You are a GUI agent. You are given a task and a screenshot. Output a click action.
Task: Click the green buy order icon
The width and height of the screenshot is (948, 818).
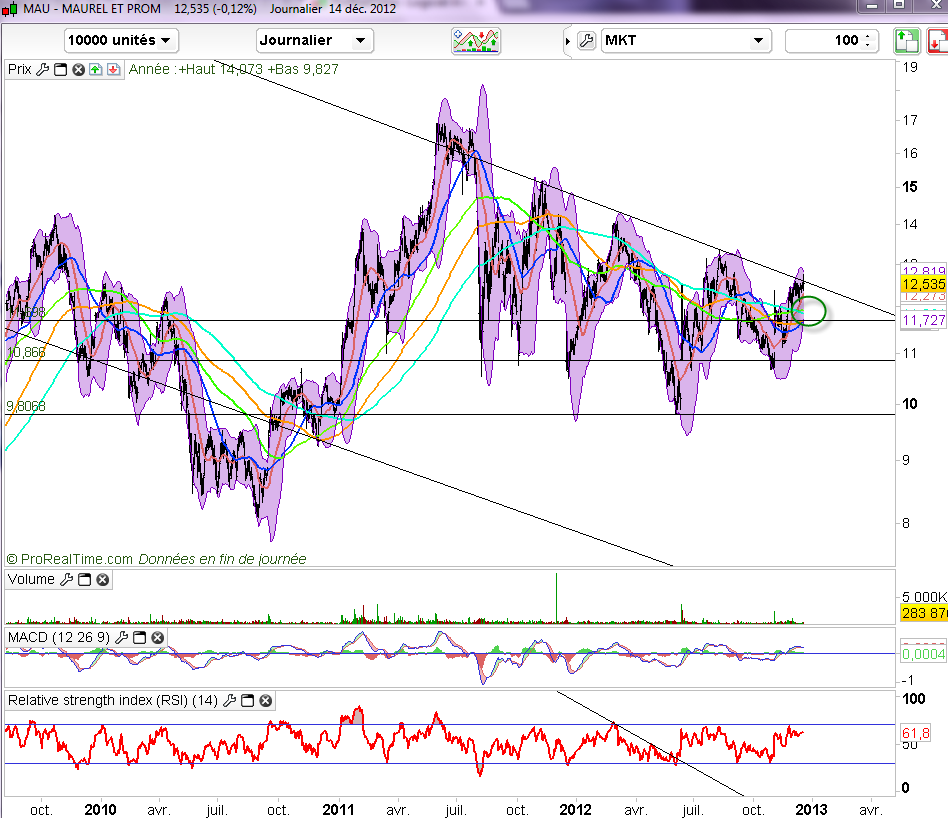(x=906, y=41)
